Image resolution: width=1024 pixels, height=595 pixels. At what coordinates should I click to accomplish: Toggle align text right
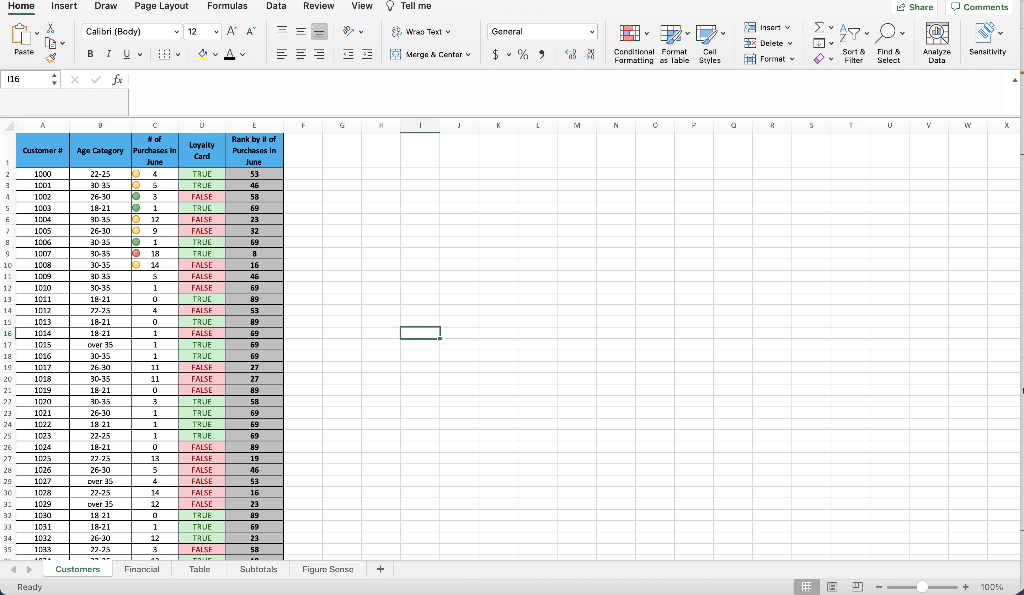(x=319, y=54)
